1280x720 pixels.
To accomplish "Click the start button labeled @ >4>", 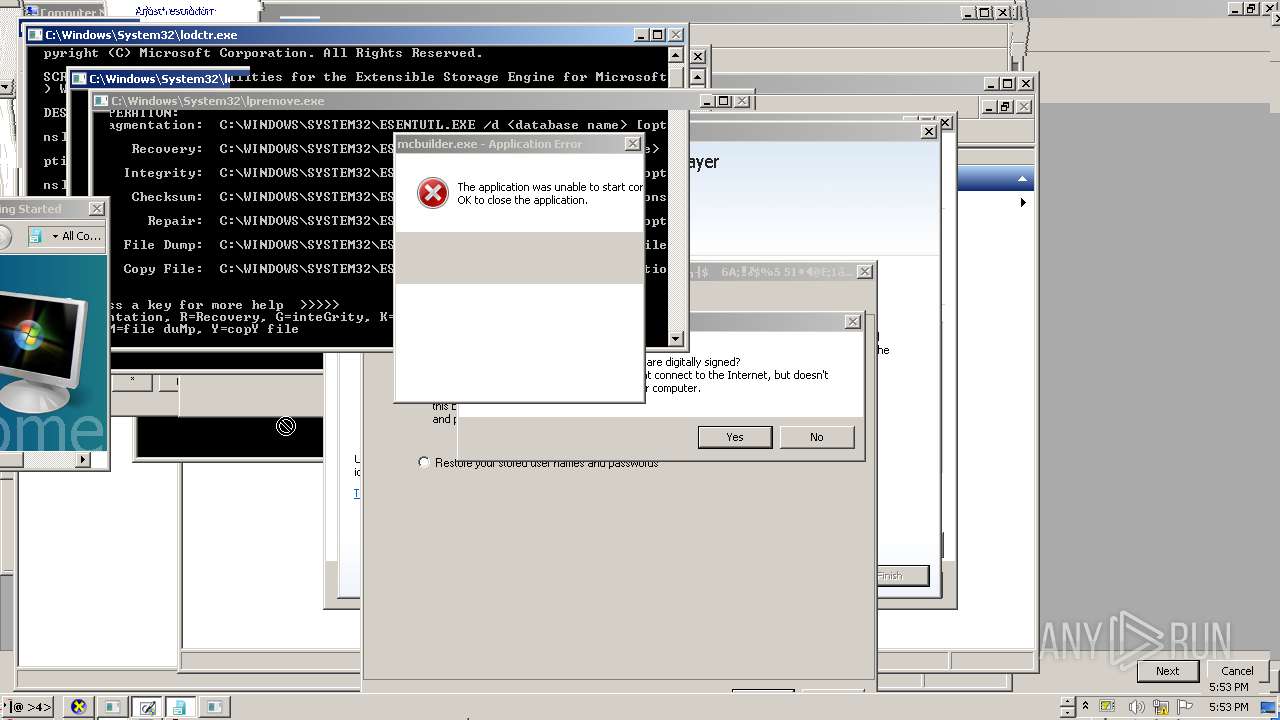I will point(28,707).
